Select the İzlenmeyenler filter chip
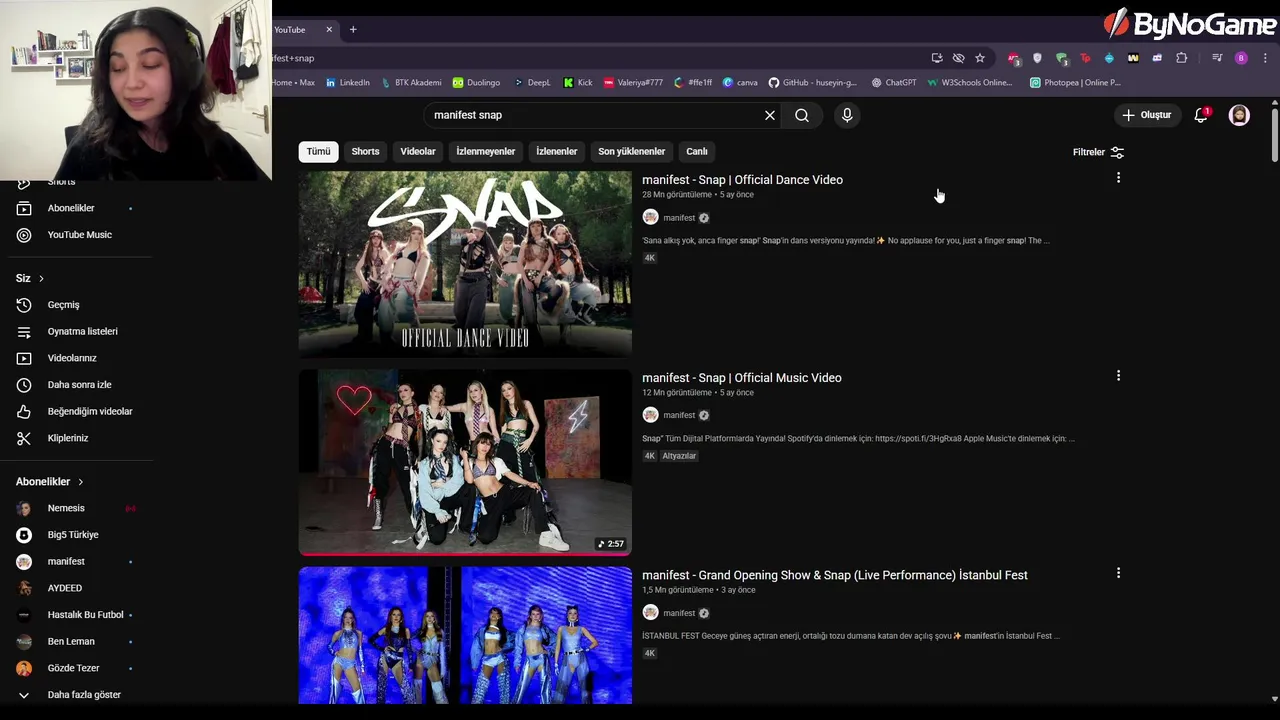 (x=486, y=152)
